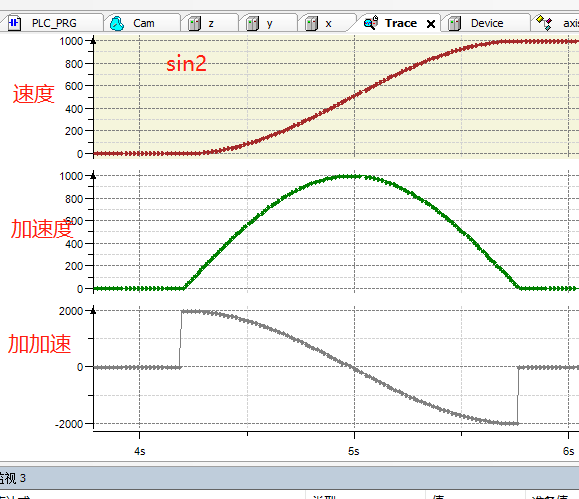Click the Trace magnifier icon
This screenshot has width=579, height=499.
coord(371,23)
